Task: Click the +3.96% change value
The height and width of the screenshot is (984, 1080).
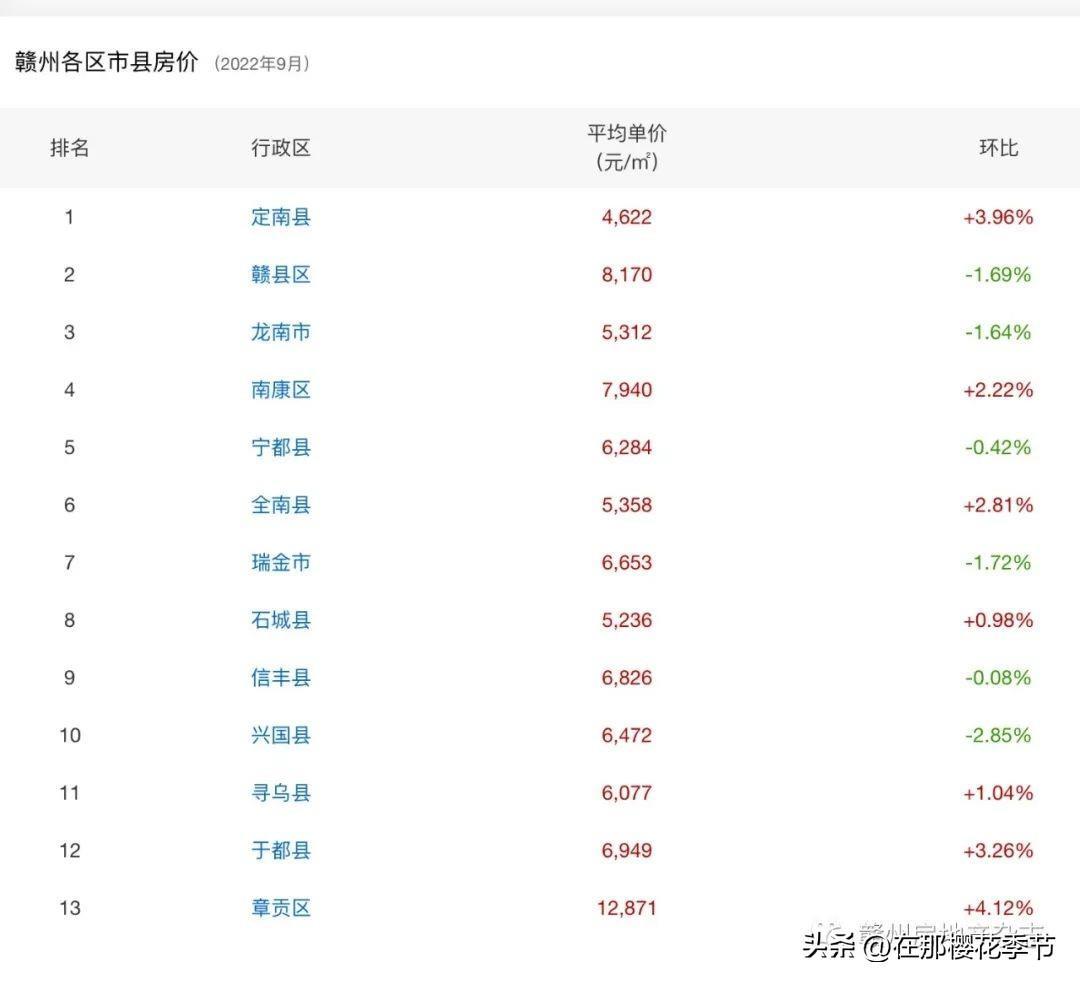Action: [997, 217]
